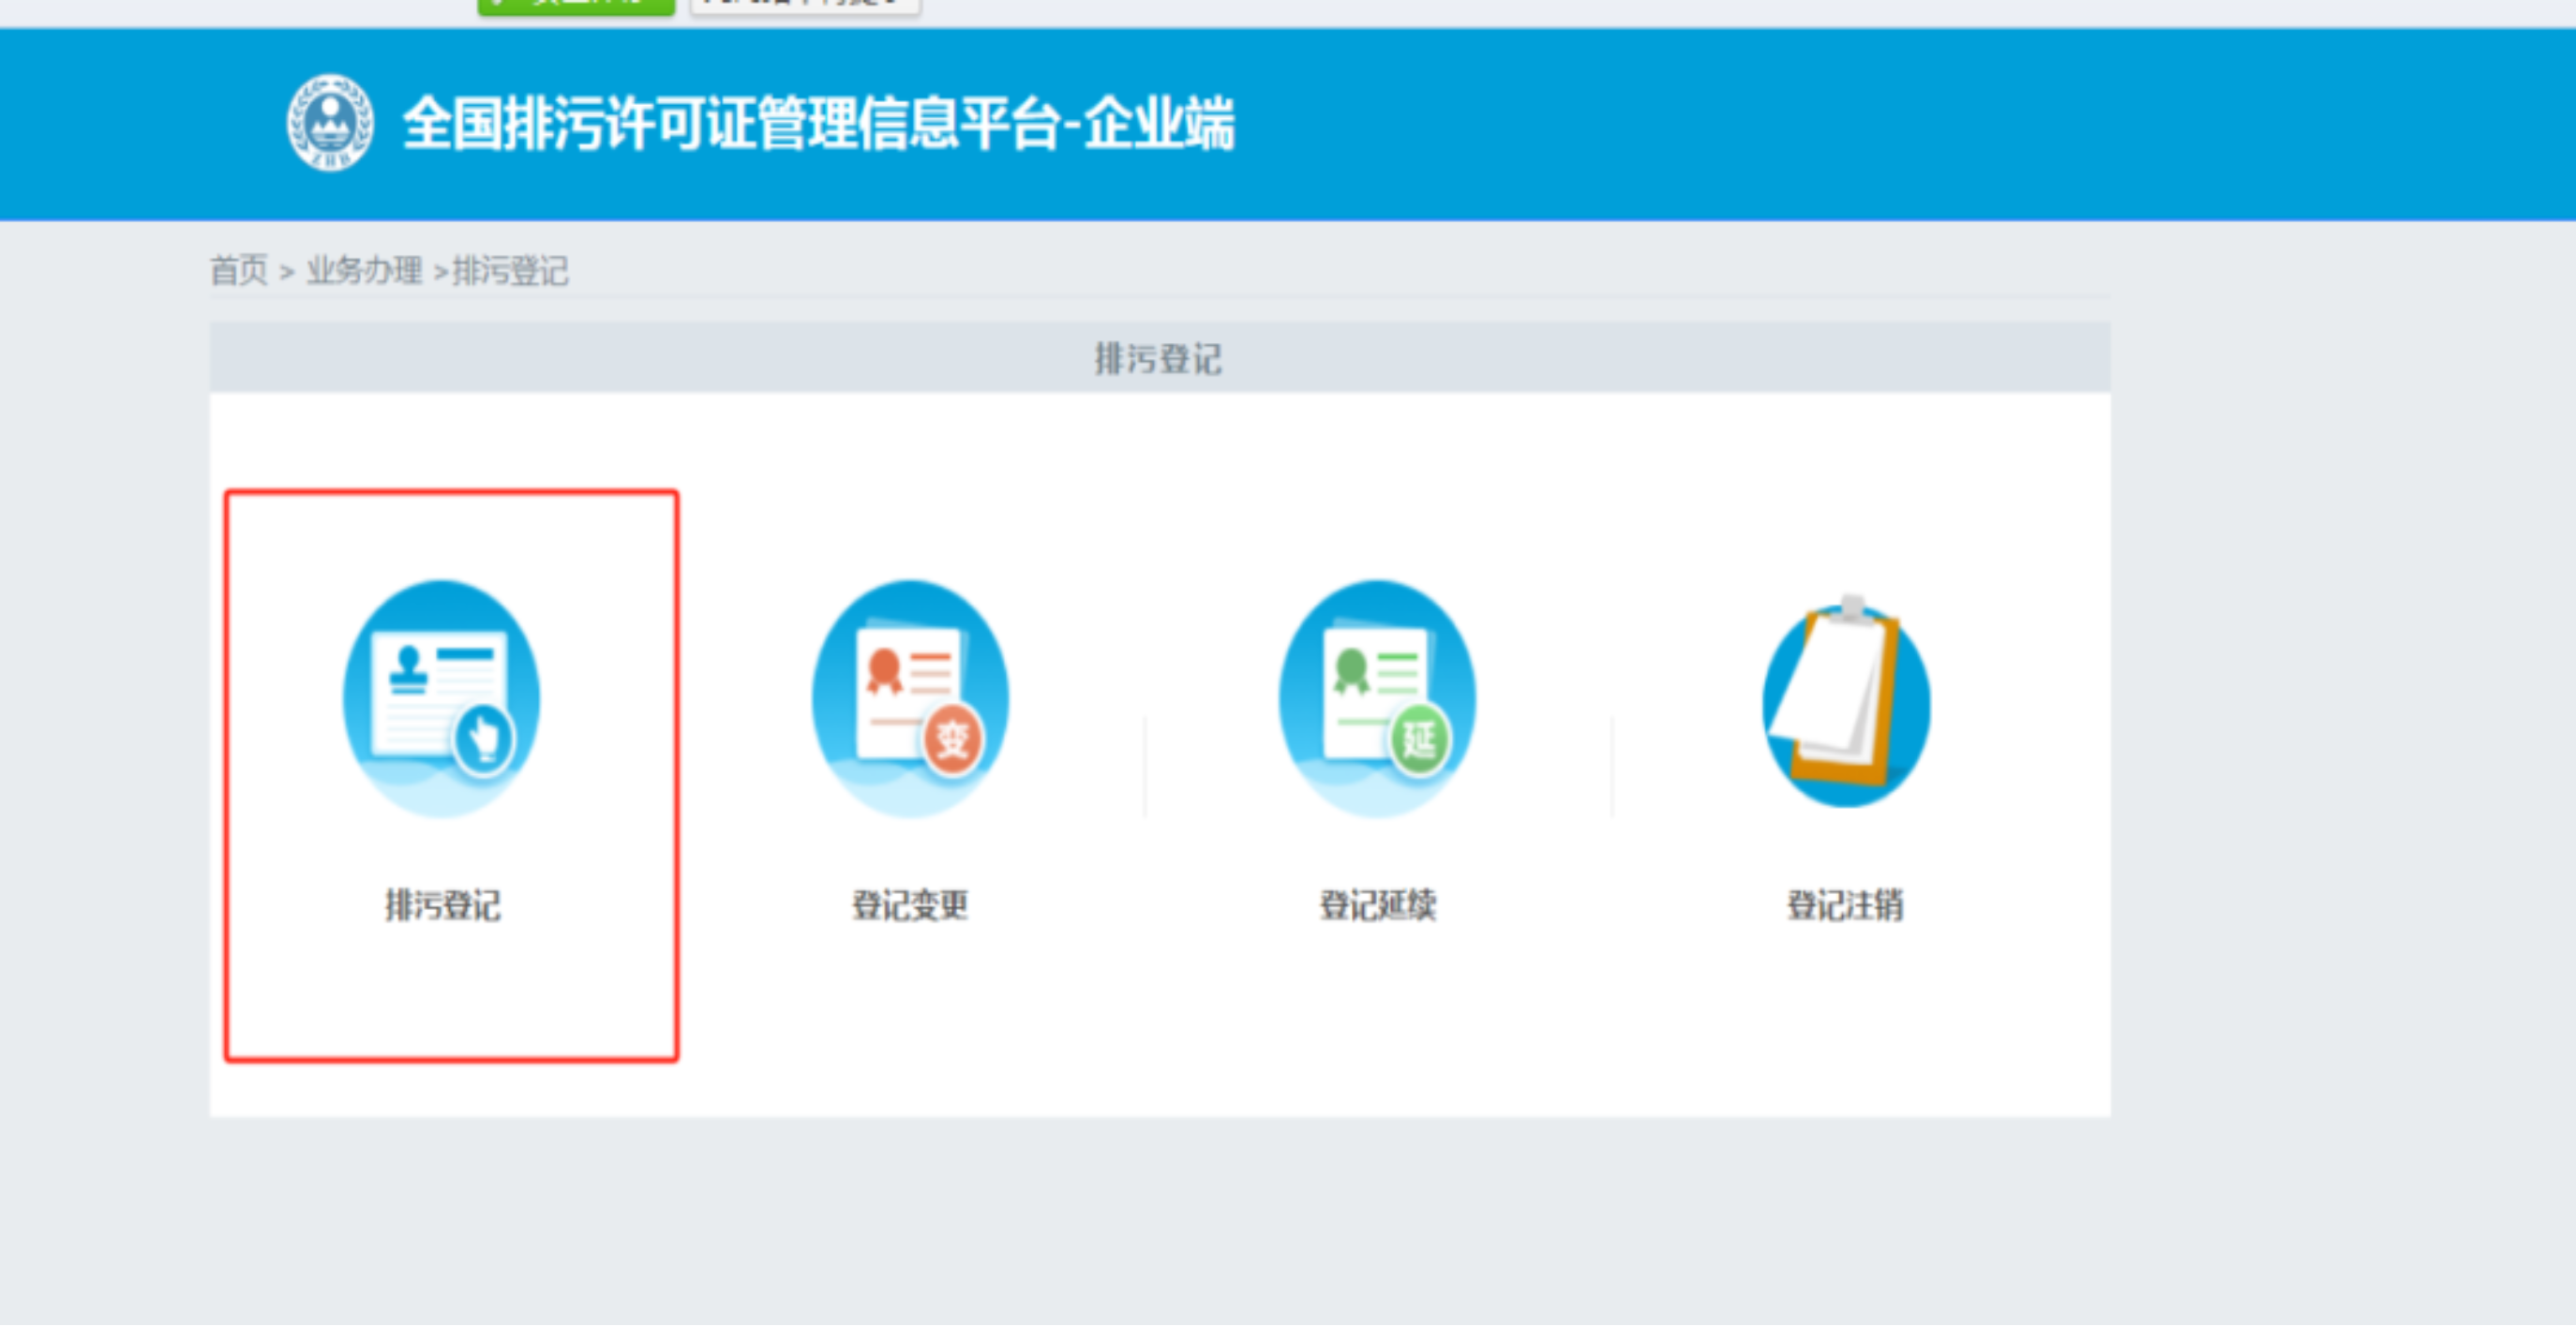Click the 全国排污许可证管理信息平台 header title

pyautogui.click(x=818, y=124)
